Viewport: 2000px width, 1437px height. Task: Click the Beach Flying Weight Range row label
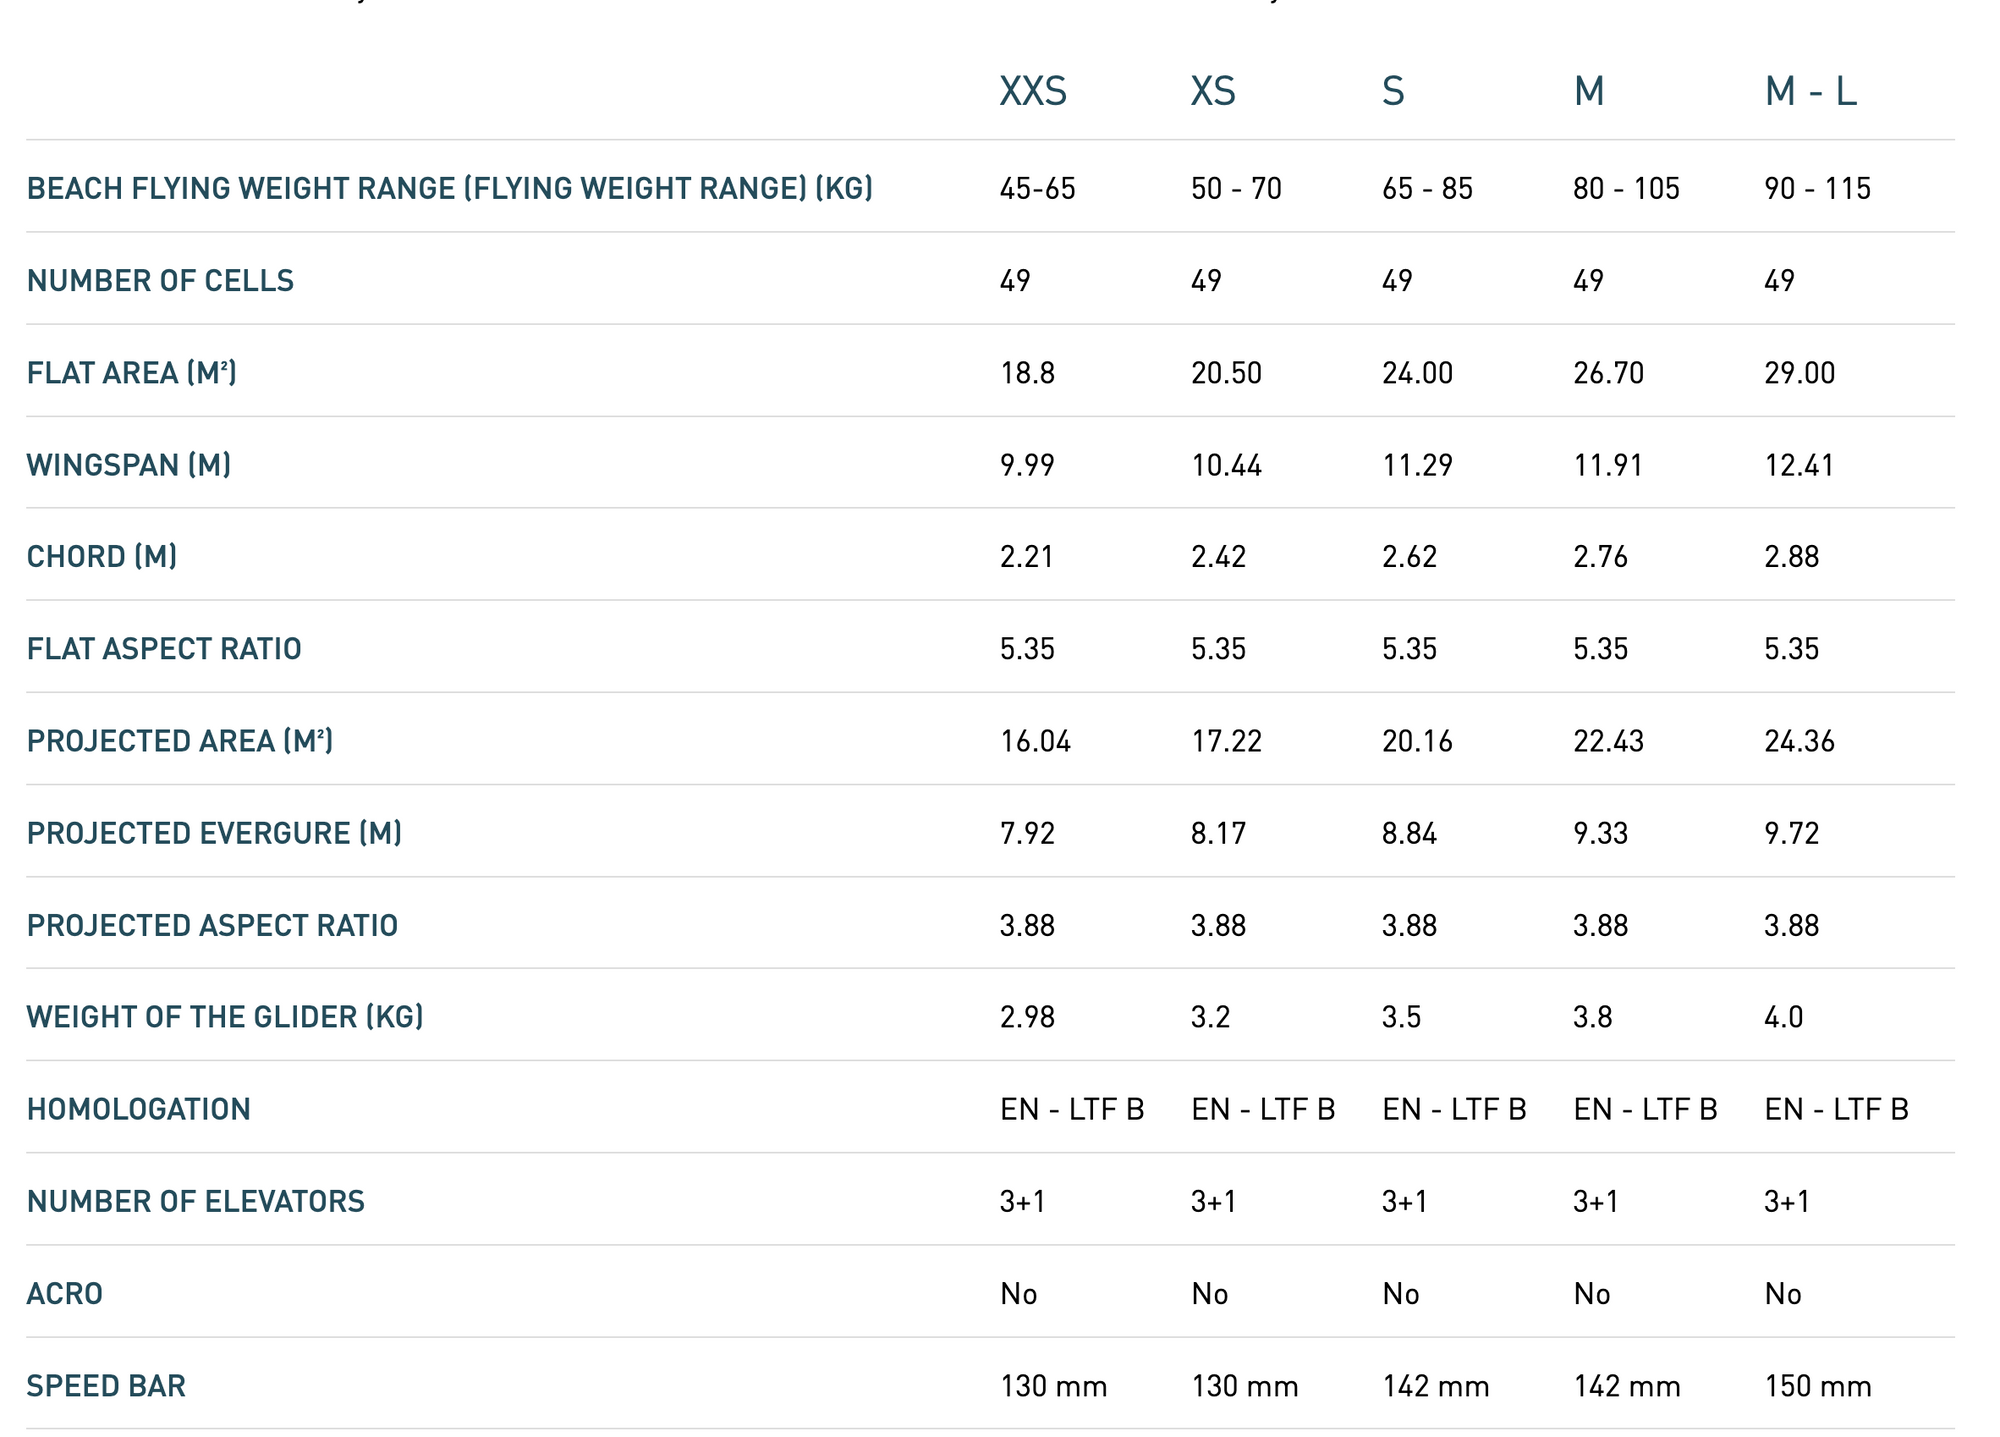[450, 188]
